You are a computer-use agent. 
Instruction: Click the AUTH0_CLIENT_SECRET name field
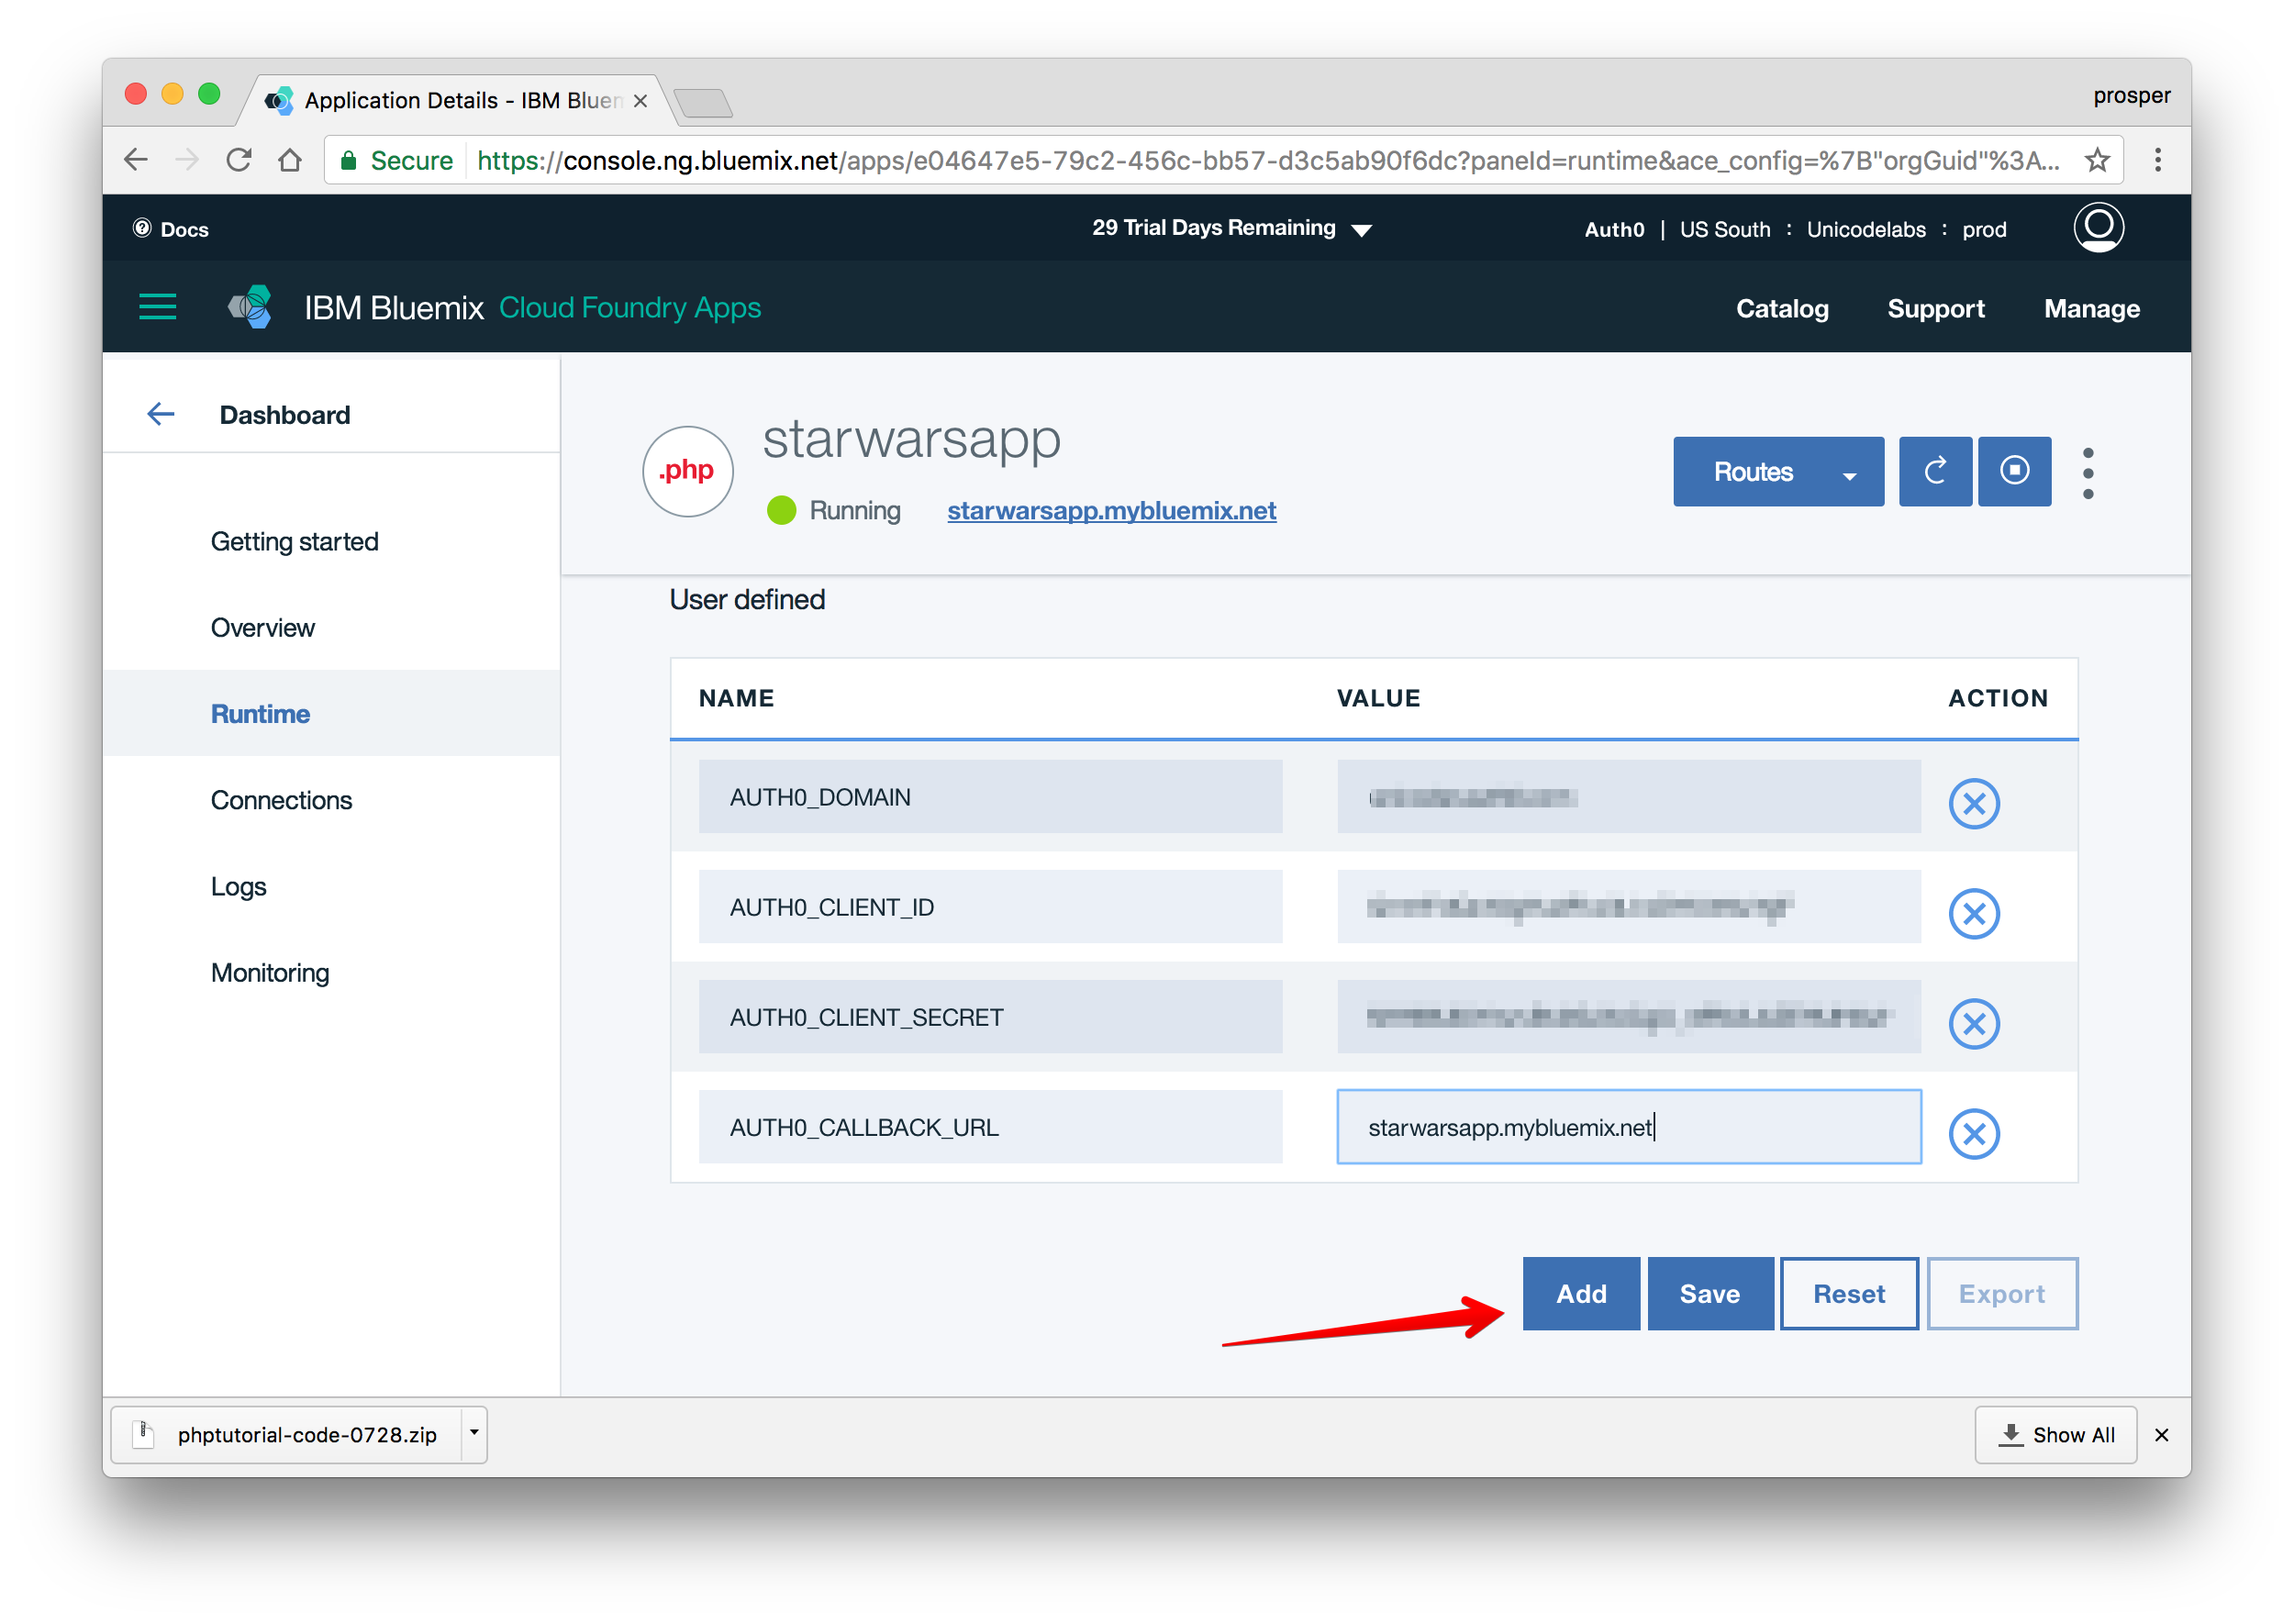[x=990, y=1017]
